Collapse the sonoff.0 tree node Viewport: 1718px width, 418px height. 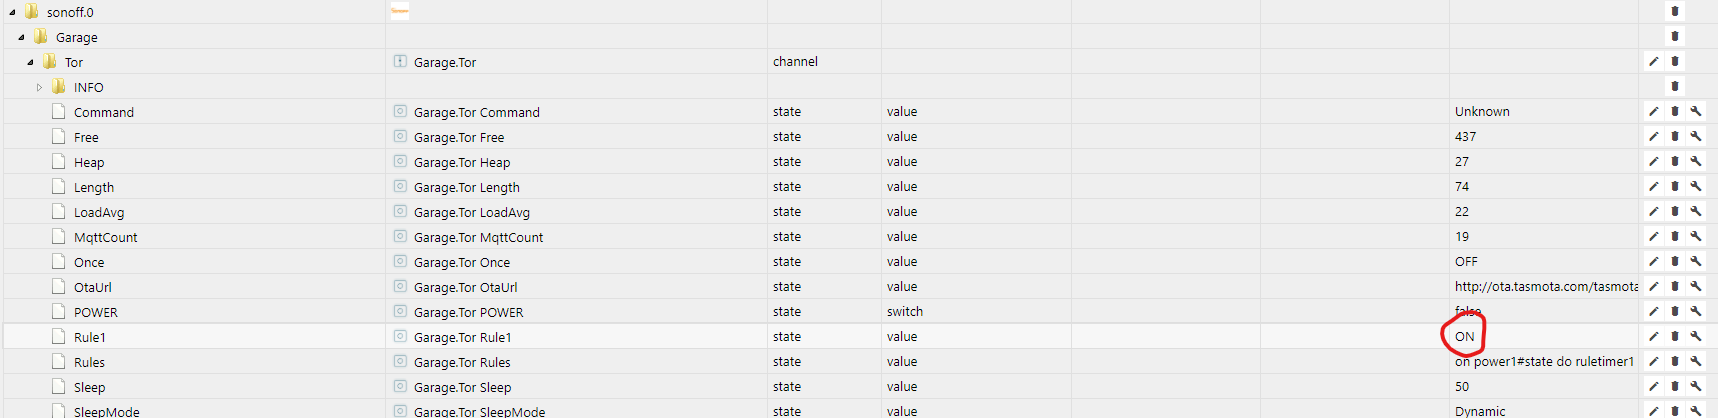(x=12, y=12)
